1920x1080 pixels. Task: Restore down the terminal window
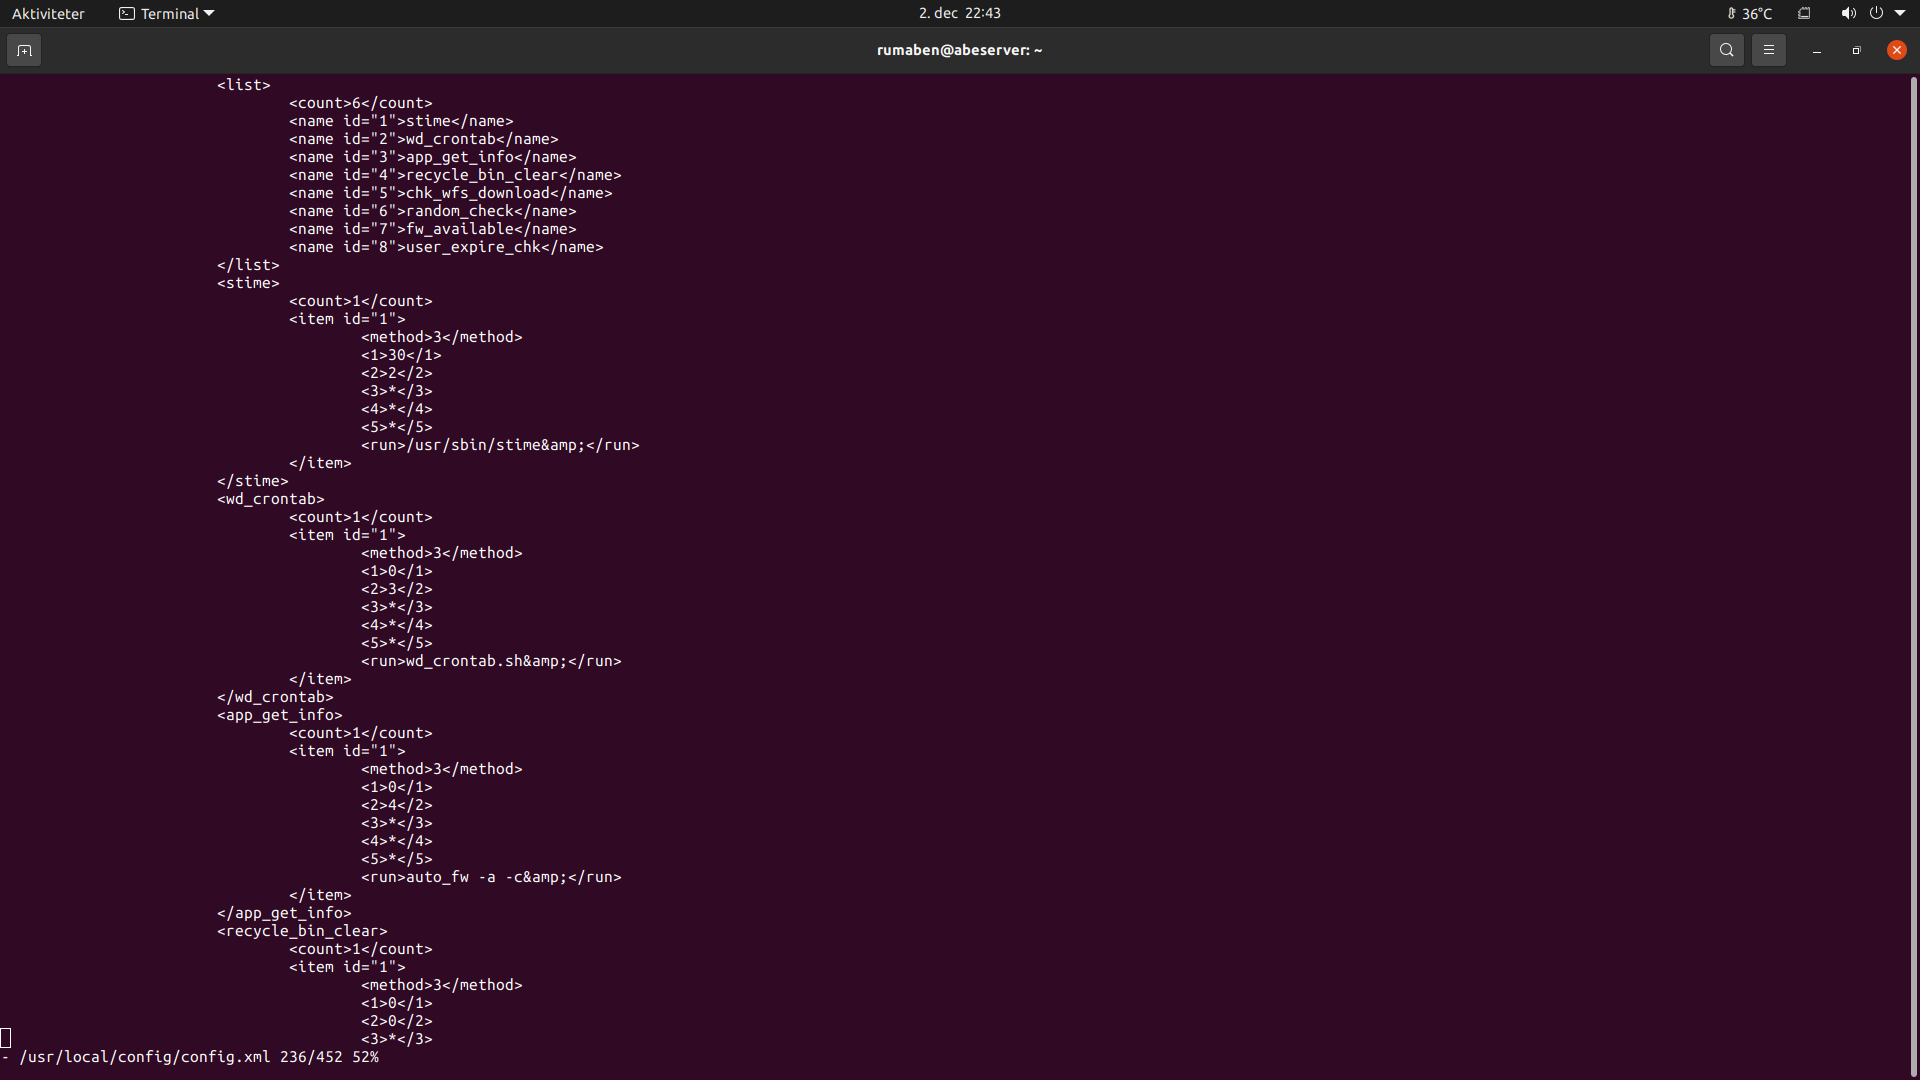click(x=1856, y=50)
